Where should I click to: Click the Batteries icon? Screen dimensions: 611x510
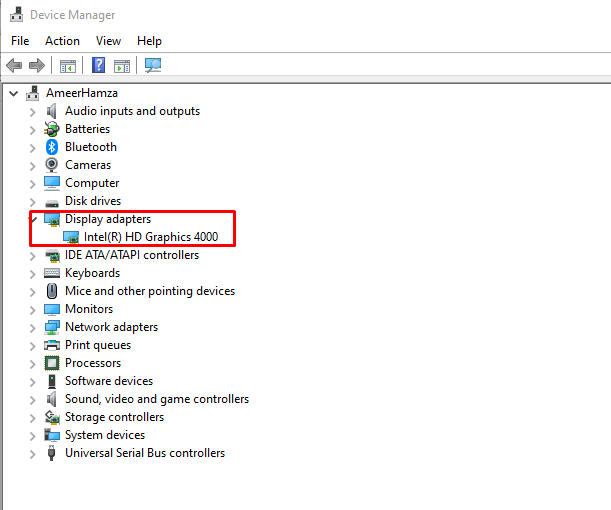click(x=52, y=129)
